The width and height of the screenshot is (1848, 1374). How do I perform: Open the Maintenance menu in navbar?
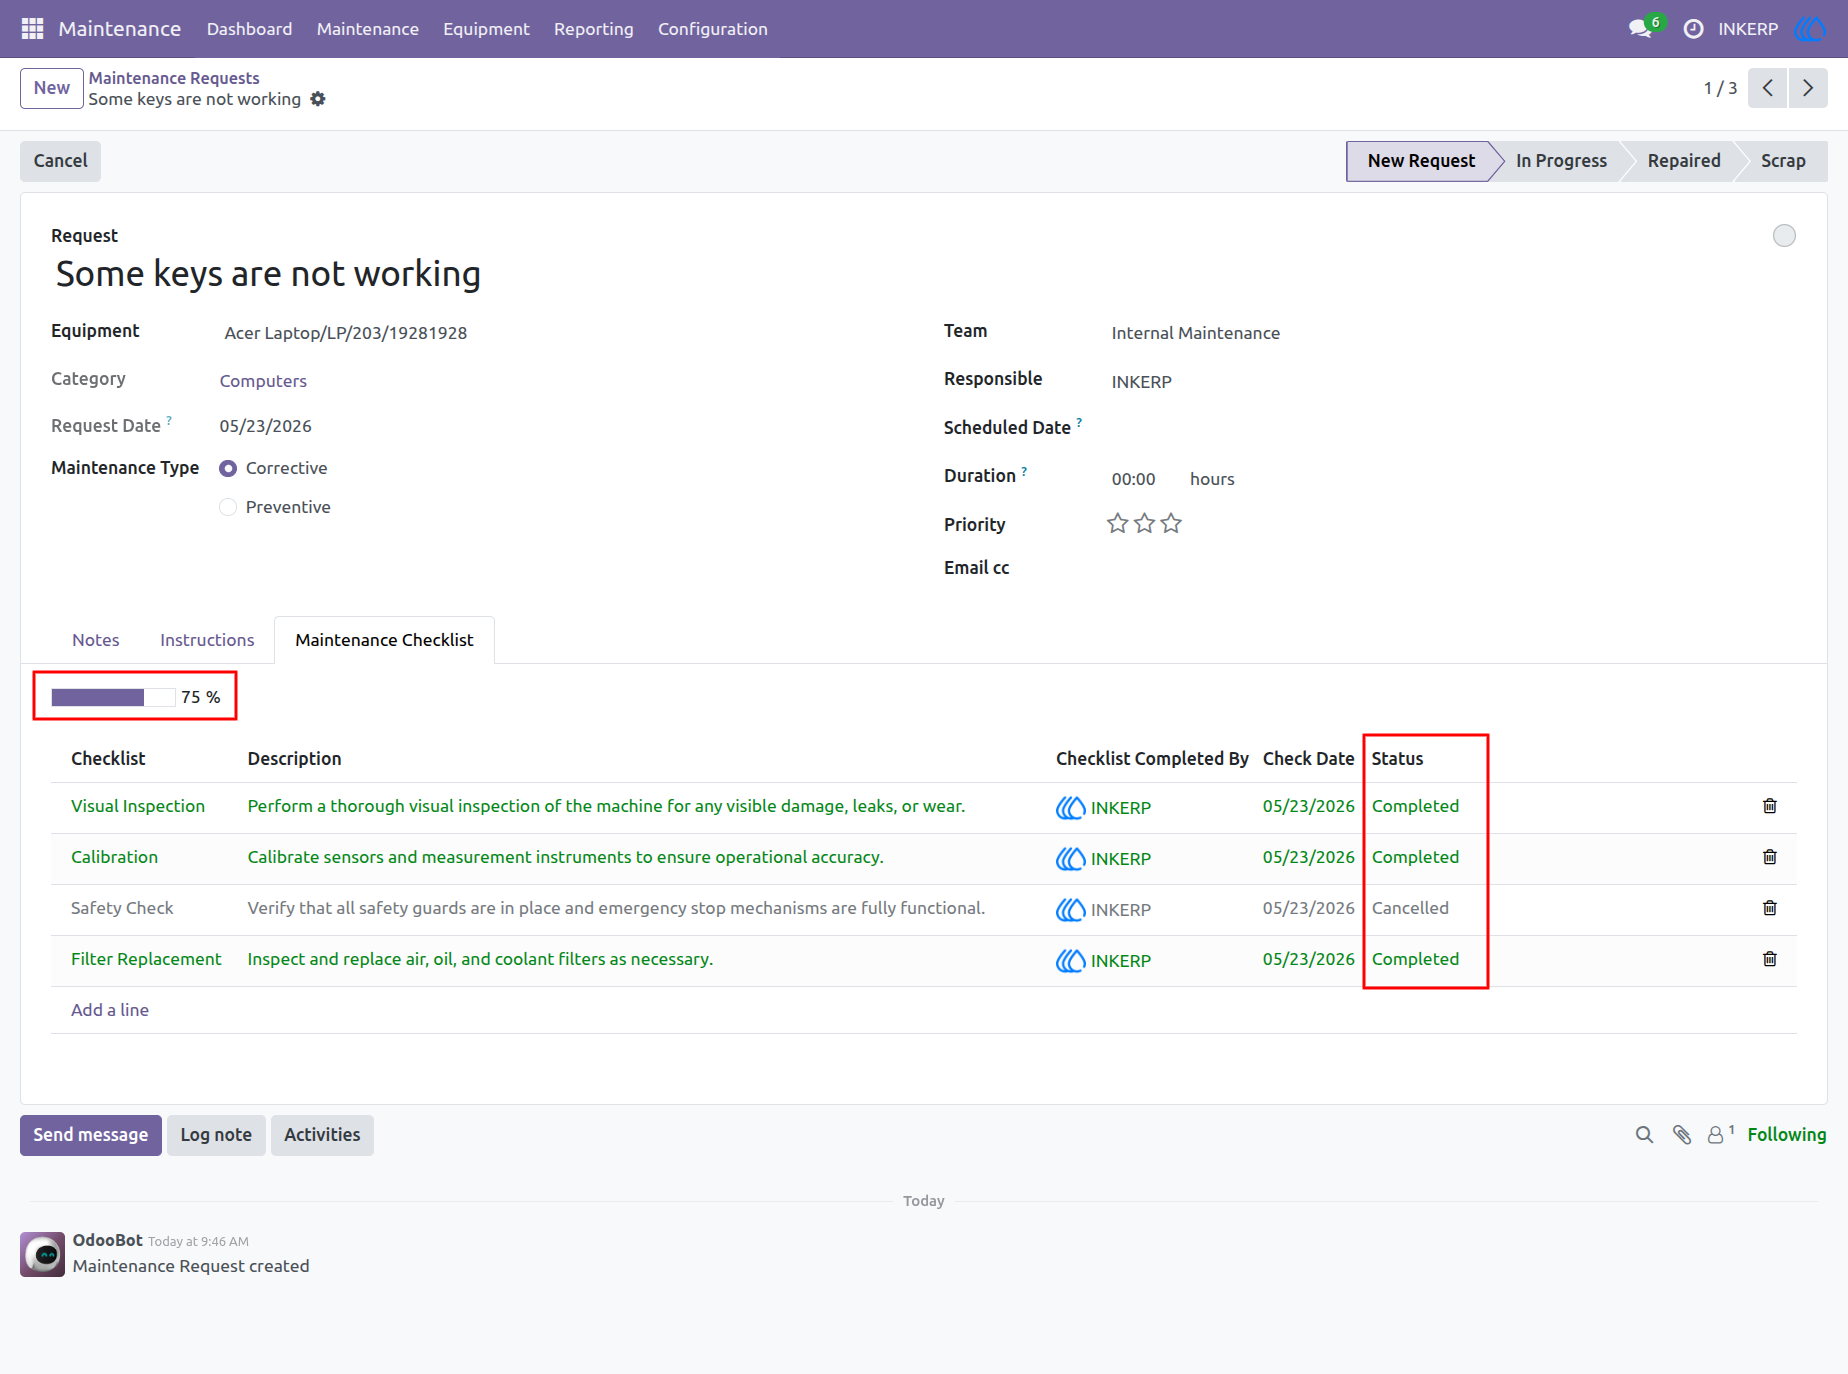click(x=368, y=29)
